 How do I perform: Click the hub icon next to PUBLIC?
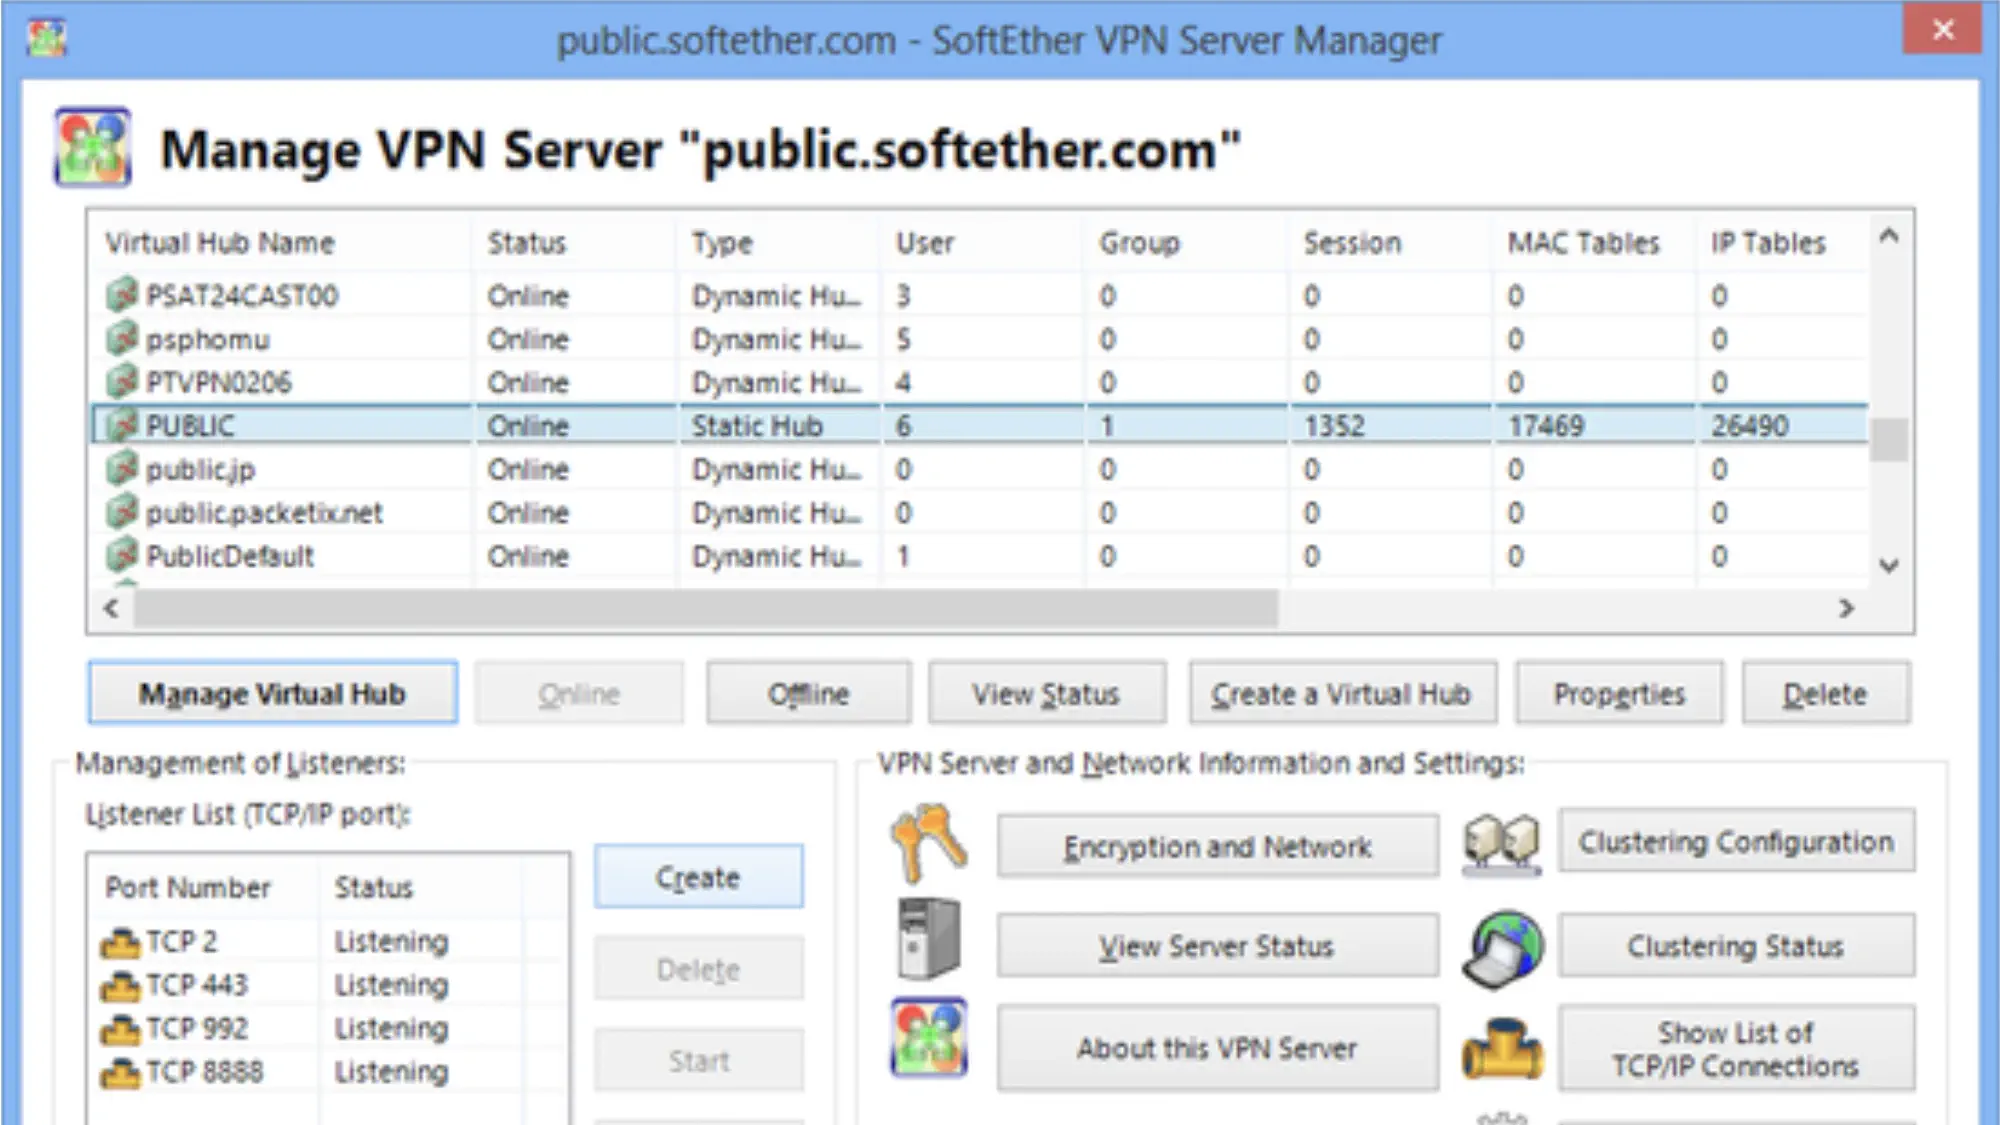[122, 424]
